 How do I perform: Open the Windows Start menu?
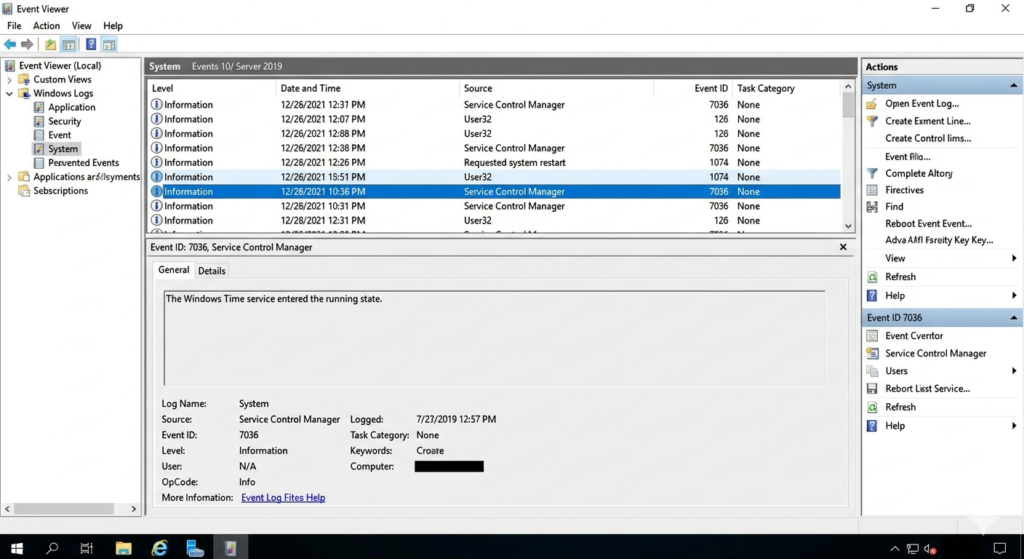click(x=17, y=547)
